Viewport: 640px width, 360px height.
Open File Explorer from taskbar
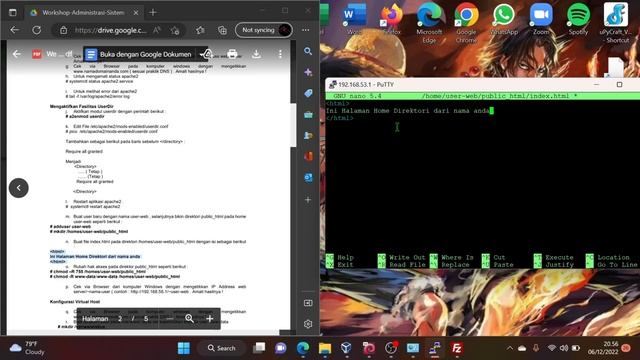pyautogui.click(x=325, y=348)
